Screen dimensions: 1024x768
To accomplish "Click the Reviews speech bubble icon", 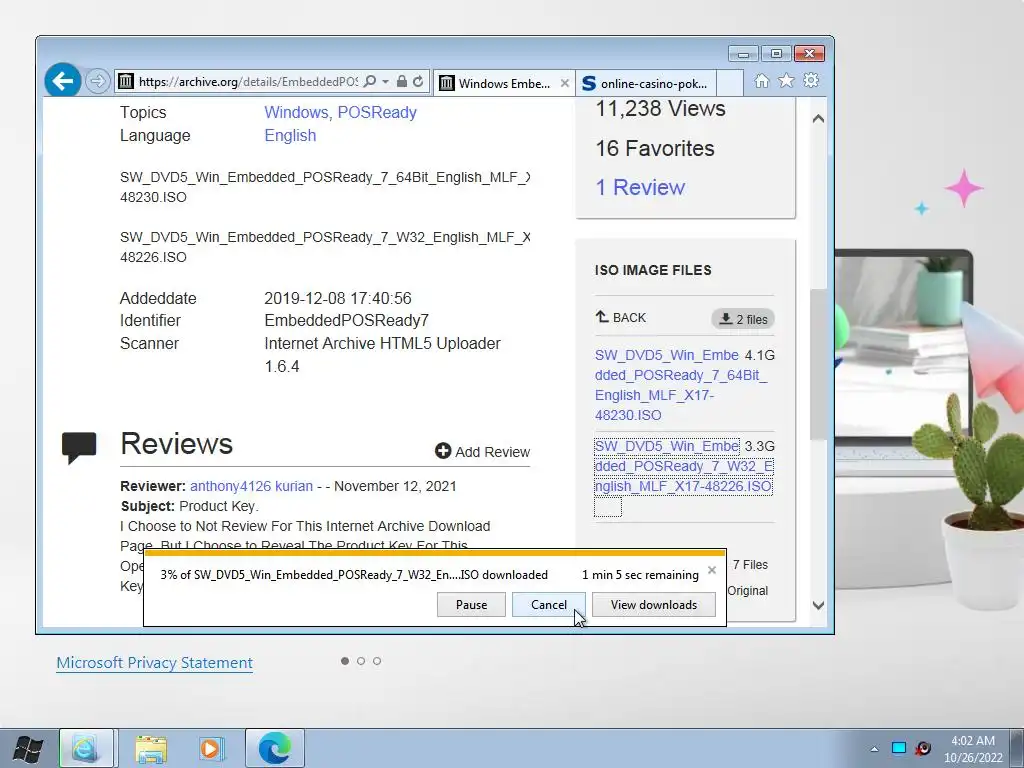I will [x=79, y=447].
